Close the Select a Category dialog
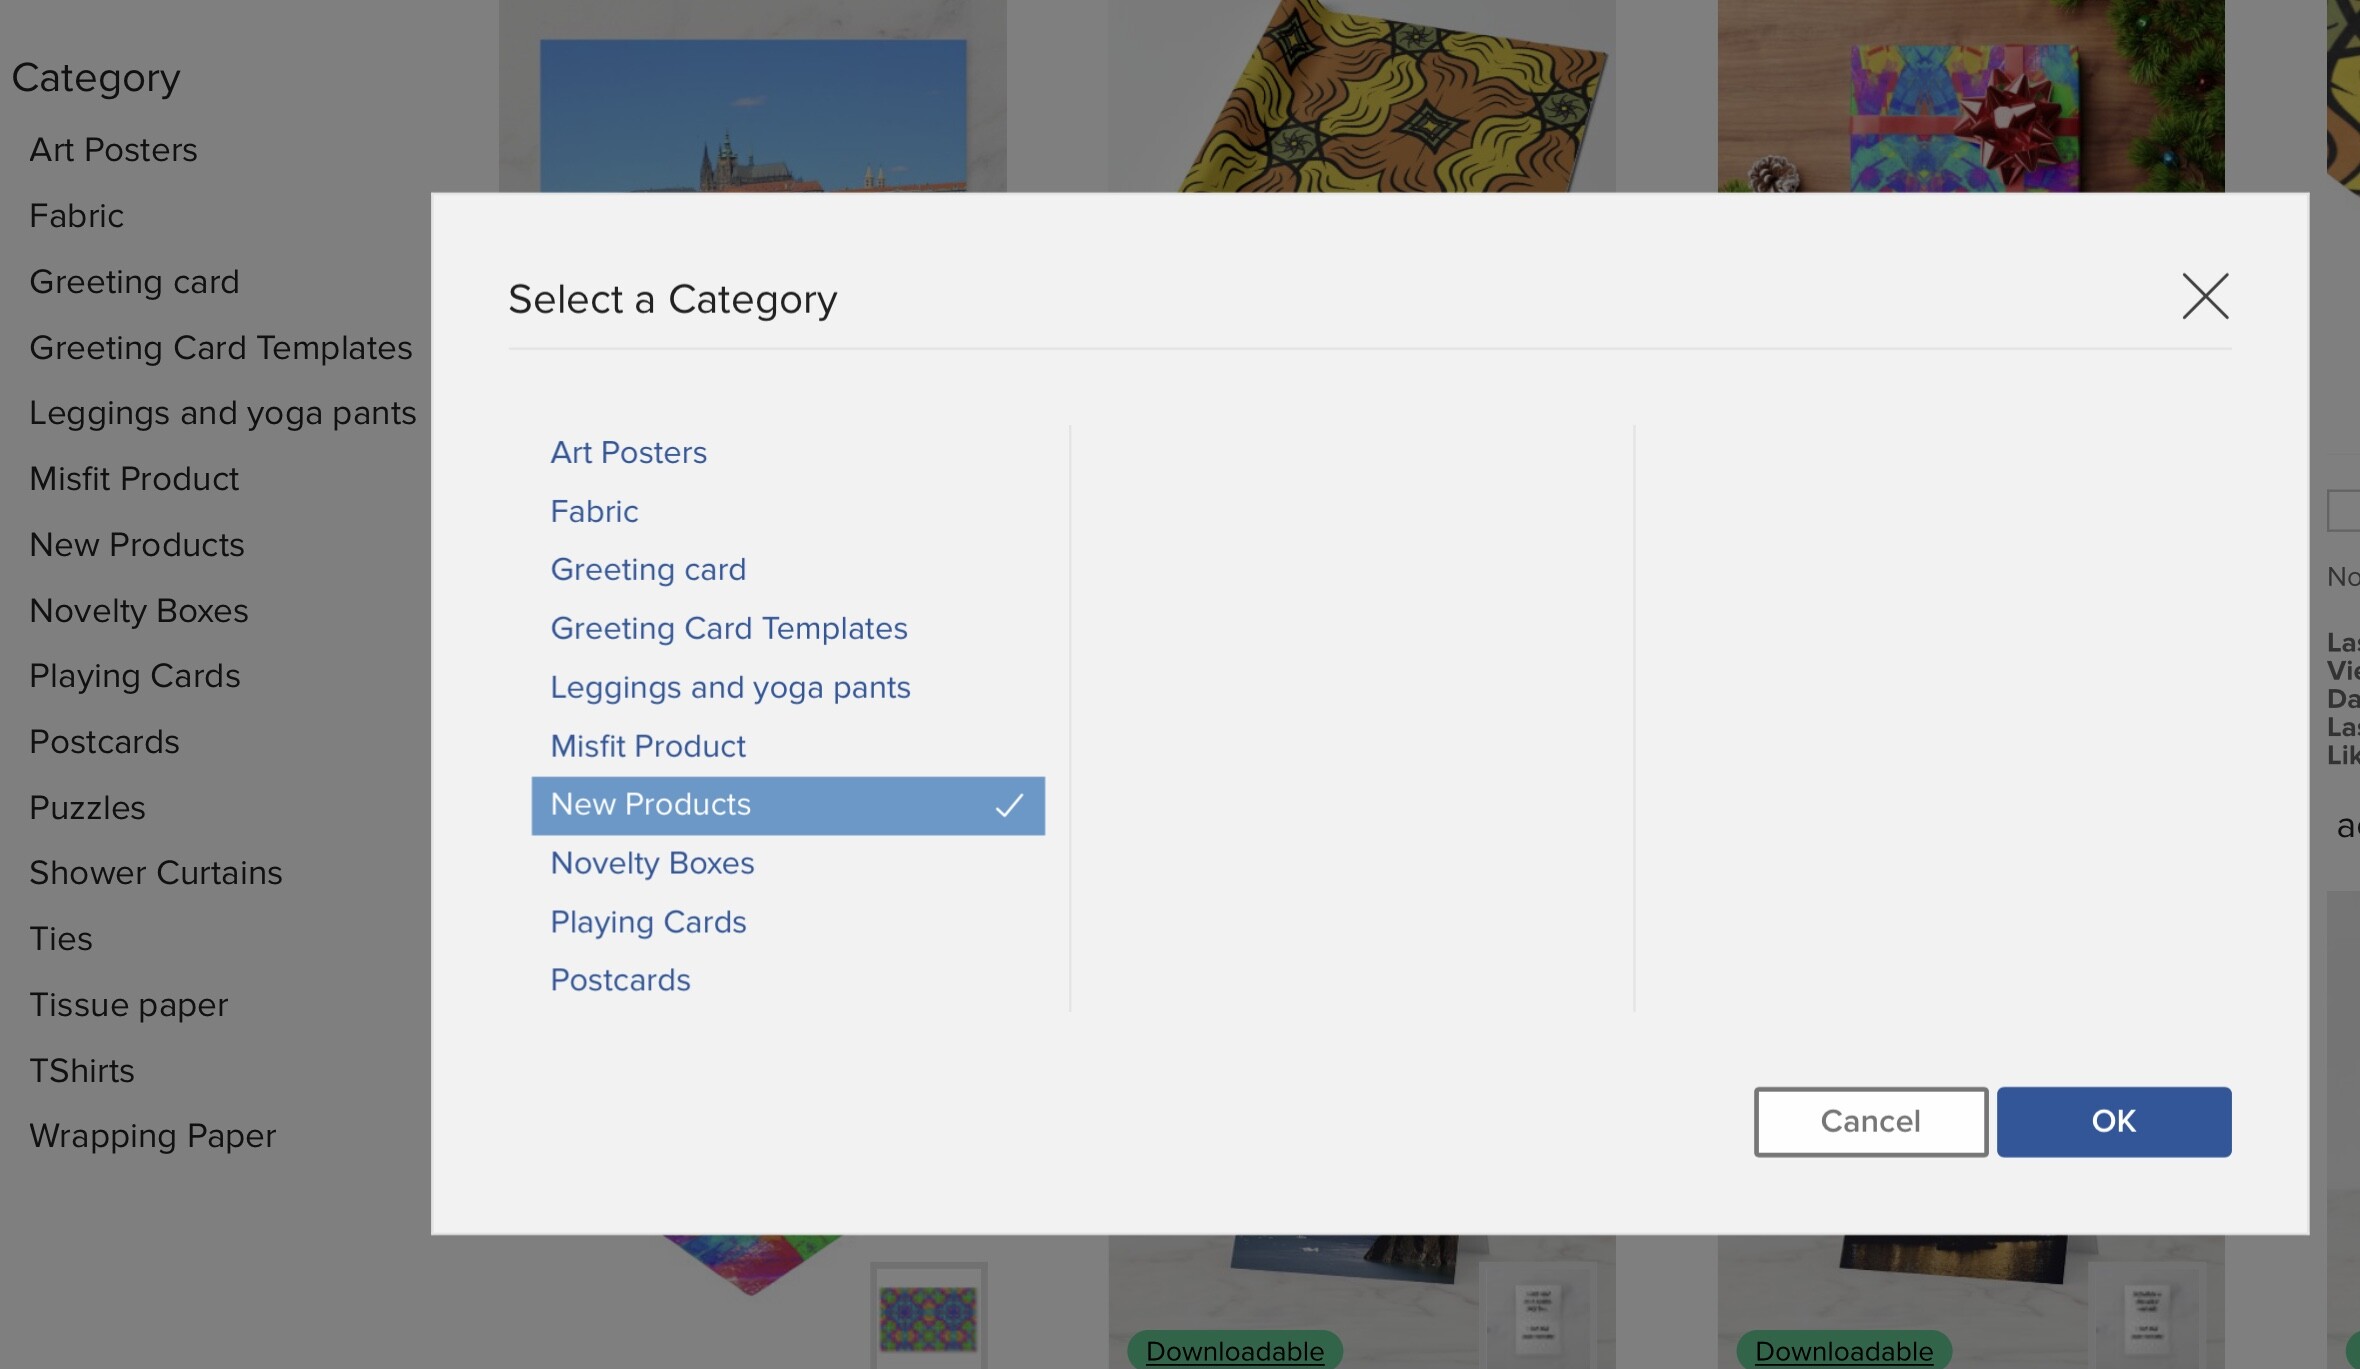2360x1369 pixels. pos(2205,297)
